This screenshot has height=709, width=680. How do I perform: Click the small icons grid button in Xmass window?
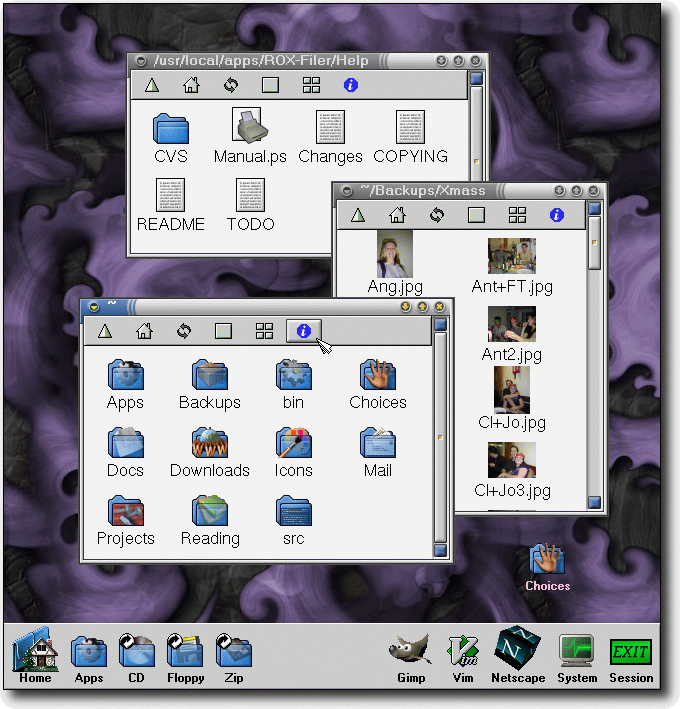[517, 215]
